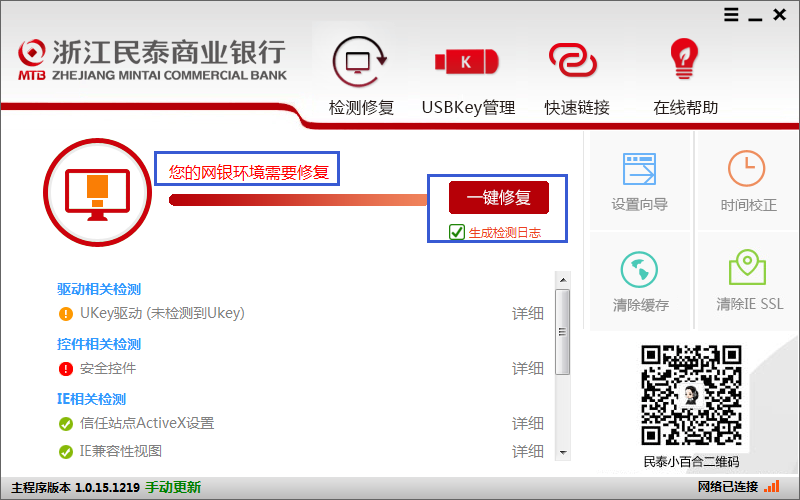Open the 快速链接 chain link icon
Screen dimensions: 800x500
(x=573, y=61)
